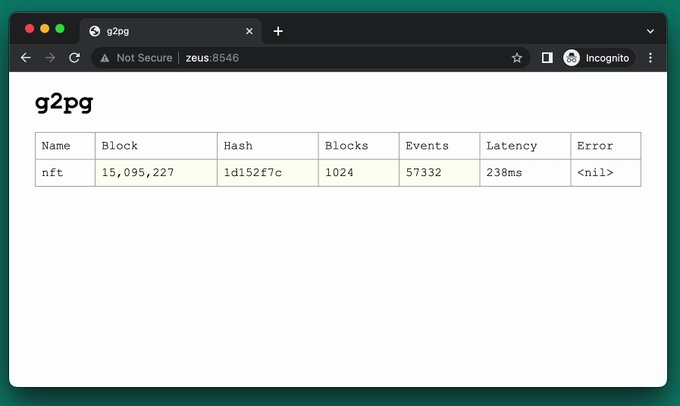
Task: Click the Blocks column header
Action: click(x=359, y=146)
